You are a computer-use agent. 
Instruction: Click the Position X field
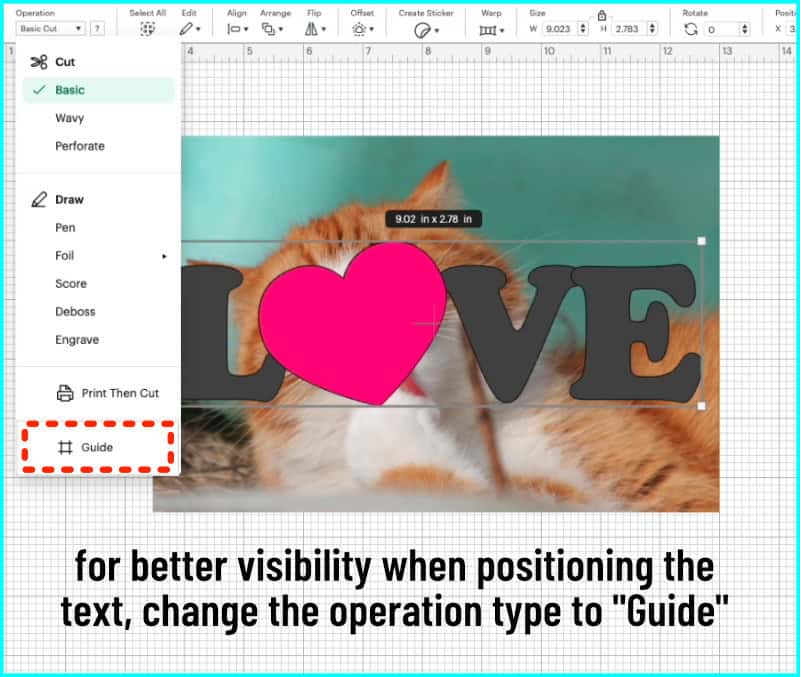[x=792, y=29]
